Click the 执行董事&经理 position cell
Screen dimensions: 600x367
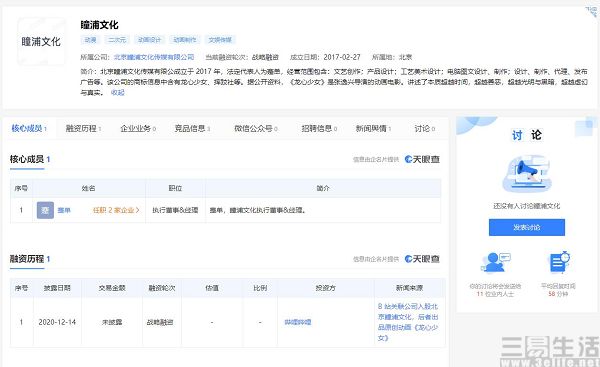click(175, 210)
